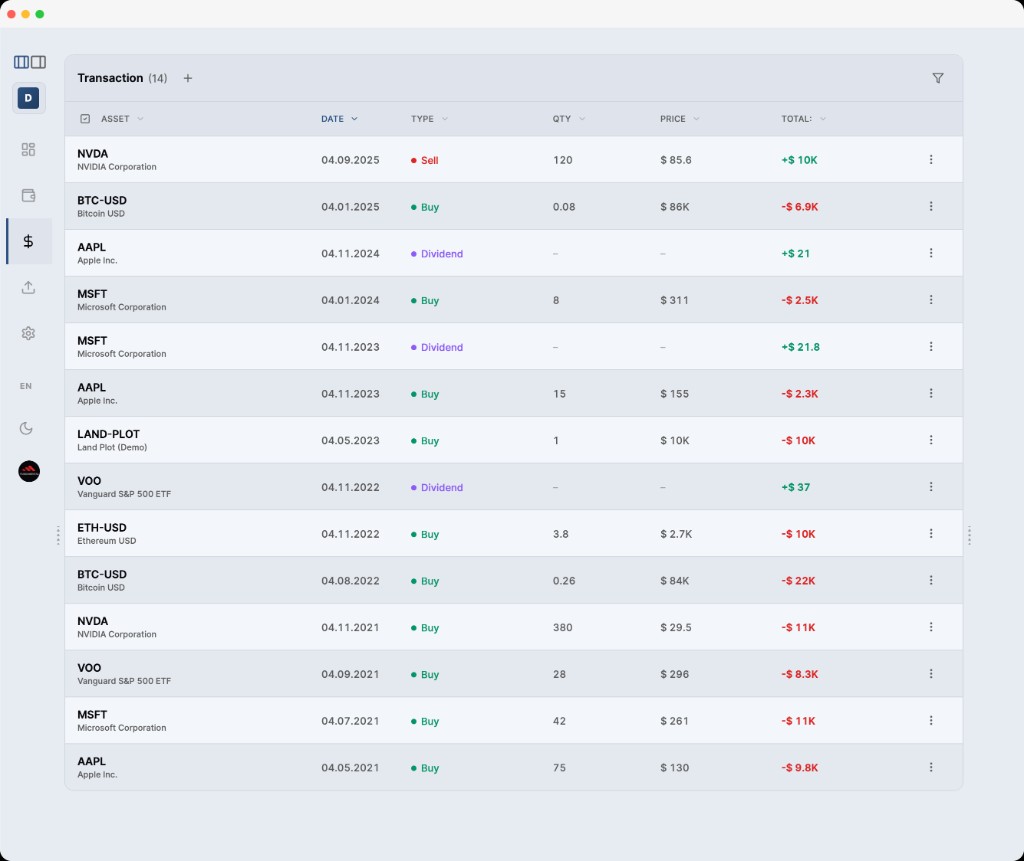
Task: Open the user profile avatar
Action: [29, 471]
